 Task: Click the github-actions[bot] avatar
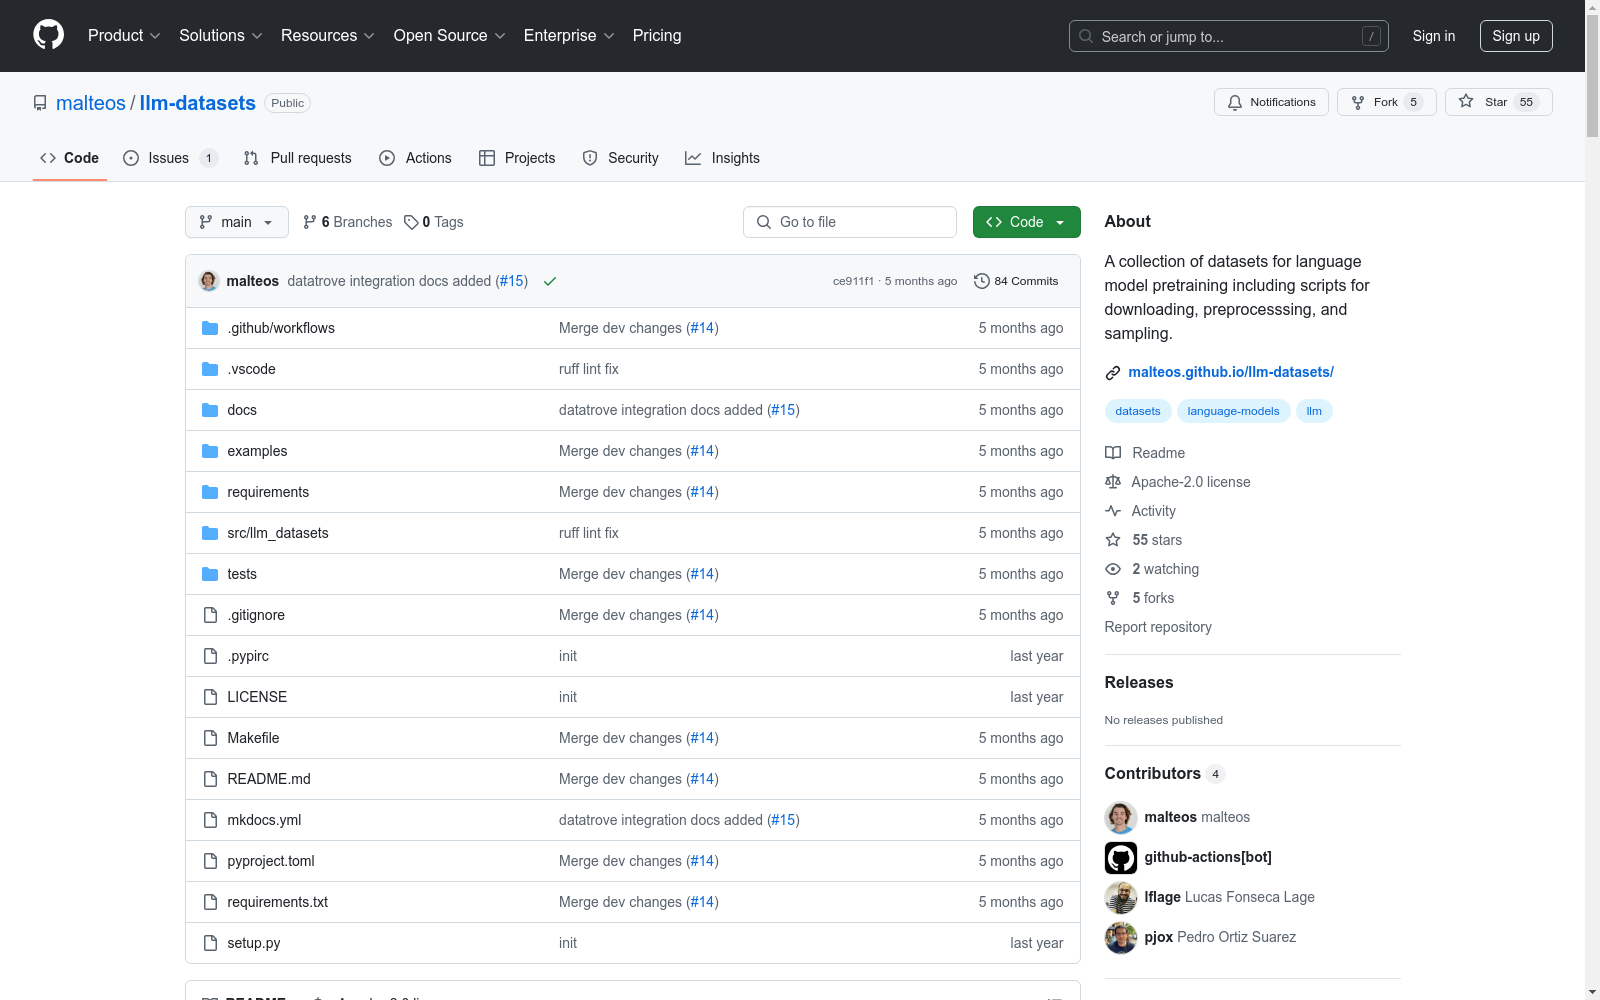[x=1121, y=857]
